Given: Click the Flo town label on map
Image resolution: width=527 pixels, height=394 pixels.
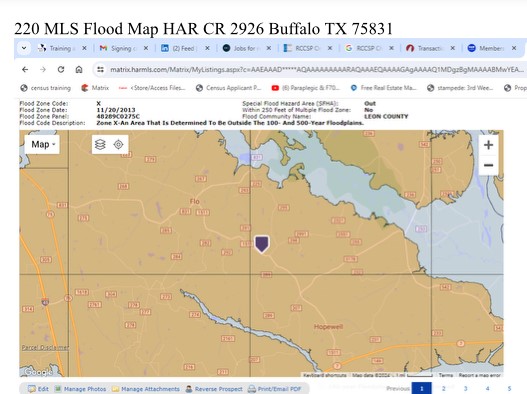Looking at the screenshot, I should pyautogui.click(x=195, y=201).
